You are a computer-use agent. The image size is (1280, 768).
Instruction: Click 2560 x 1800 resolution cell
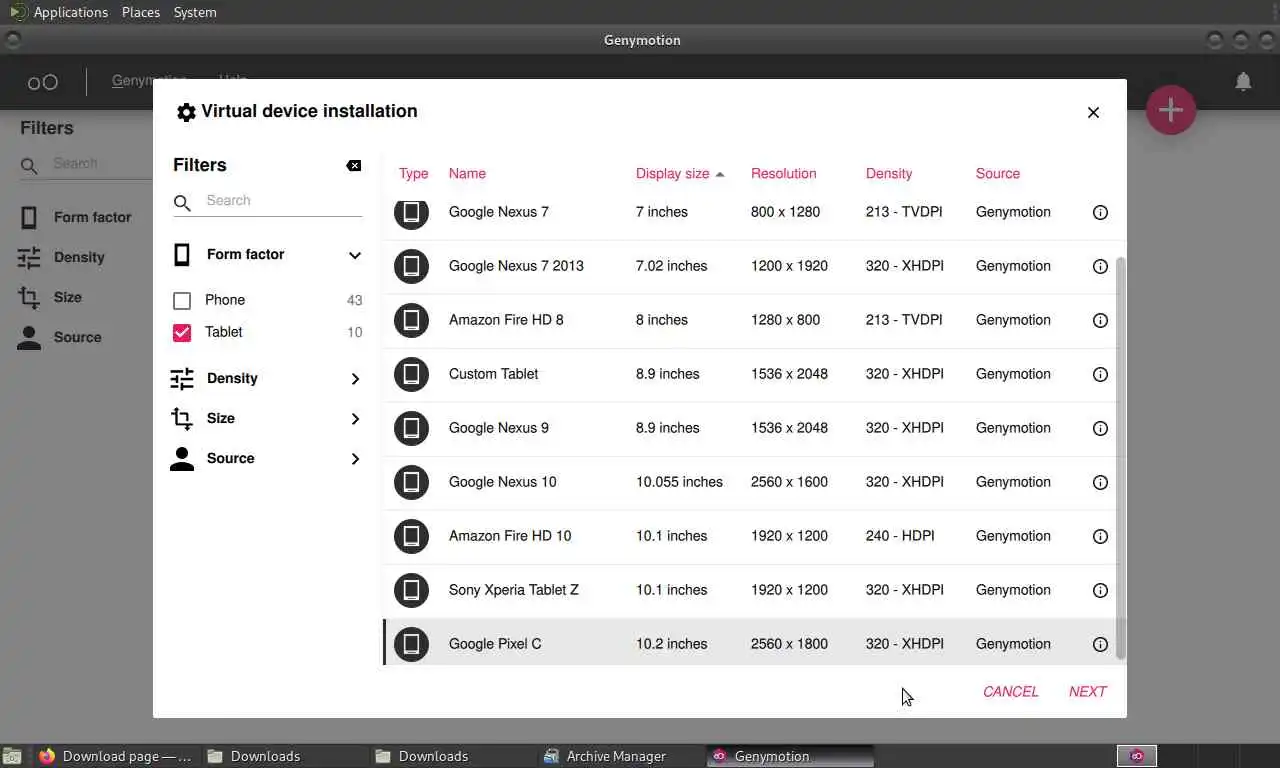789,644
